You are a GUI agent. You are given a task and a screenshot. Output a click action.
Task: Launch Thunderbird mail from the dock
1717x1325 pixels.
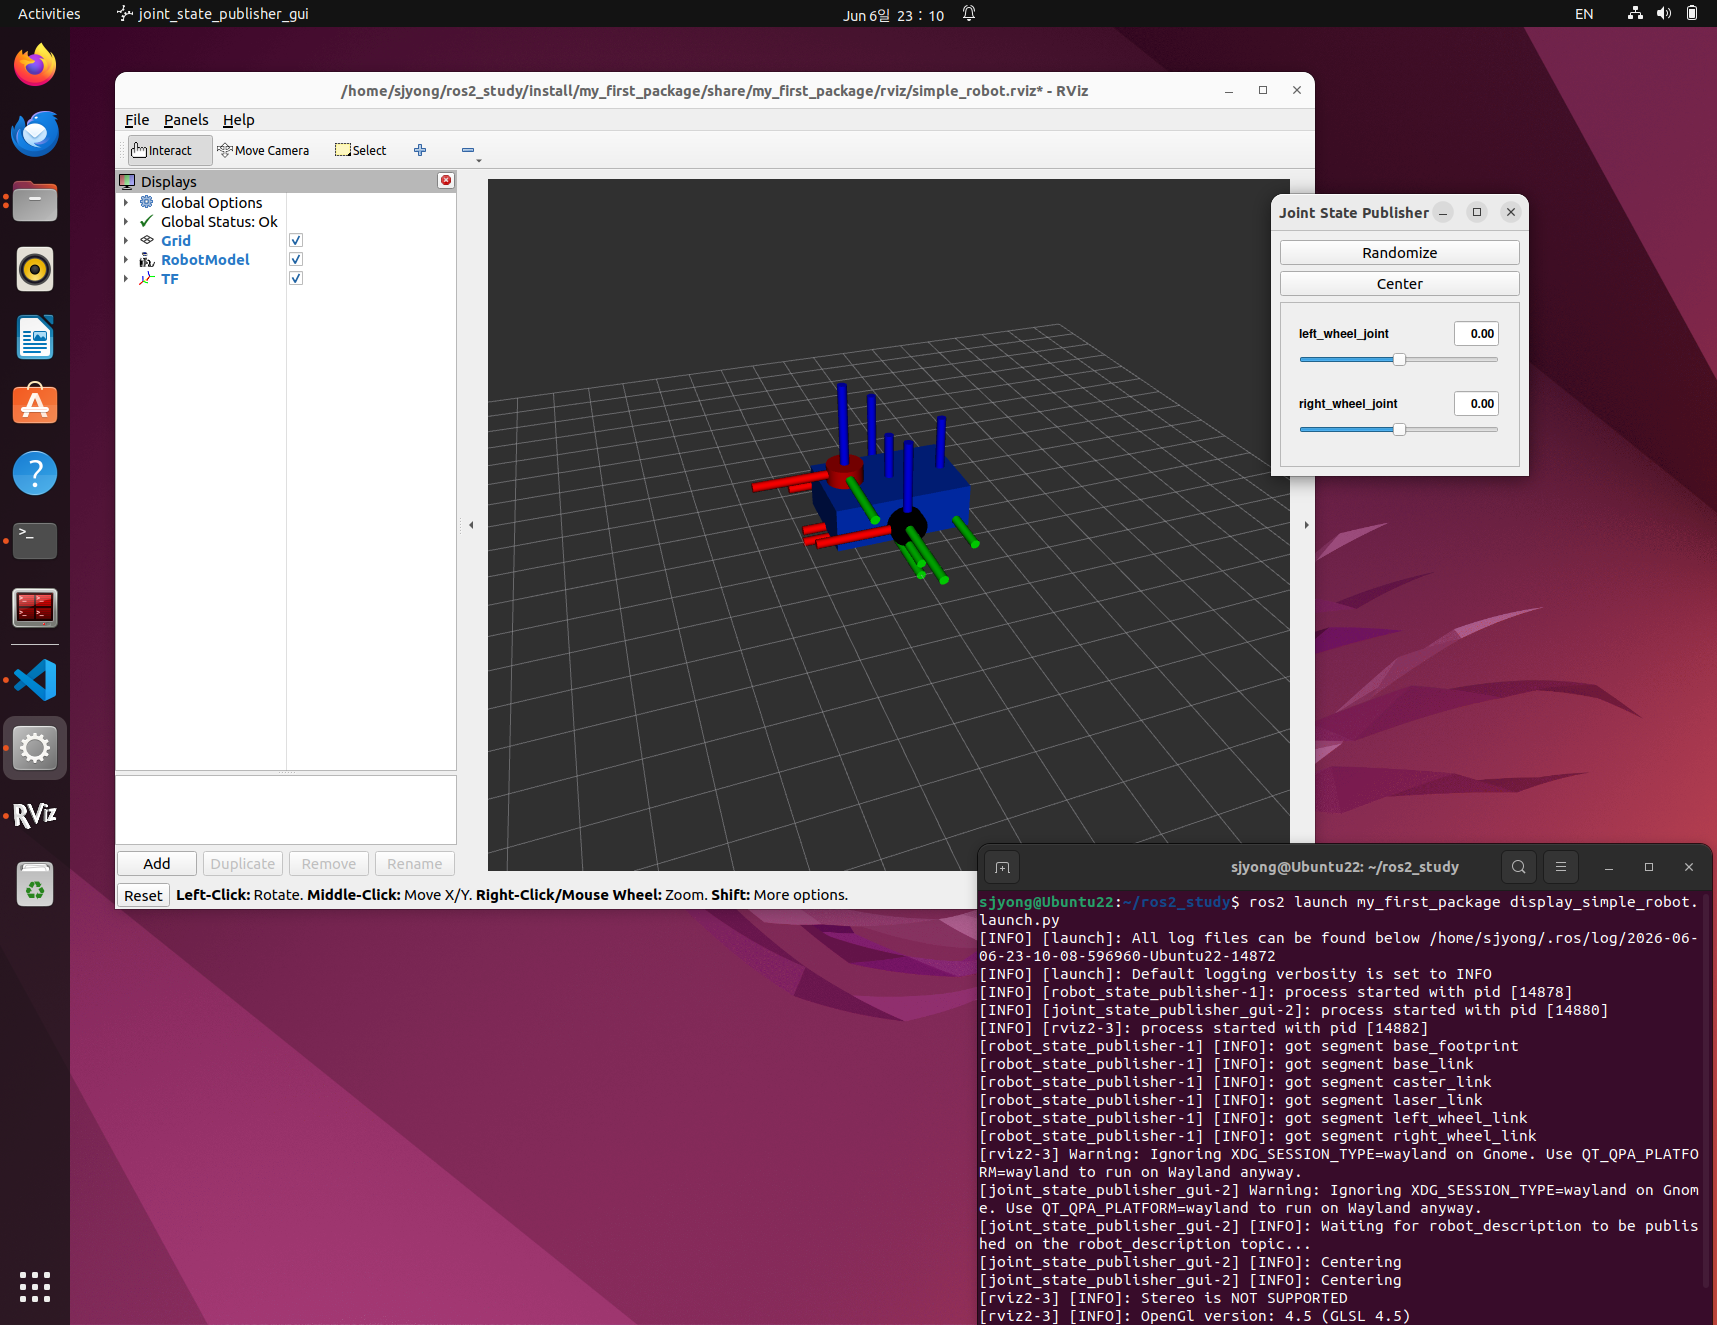click(x=35, y=133)
